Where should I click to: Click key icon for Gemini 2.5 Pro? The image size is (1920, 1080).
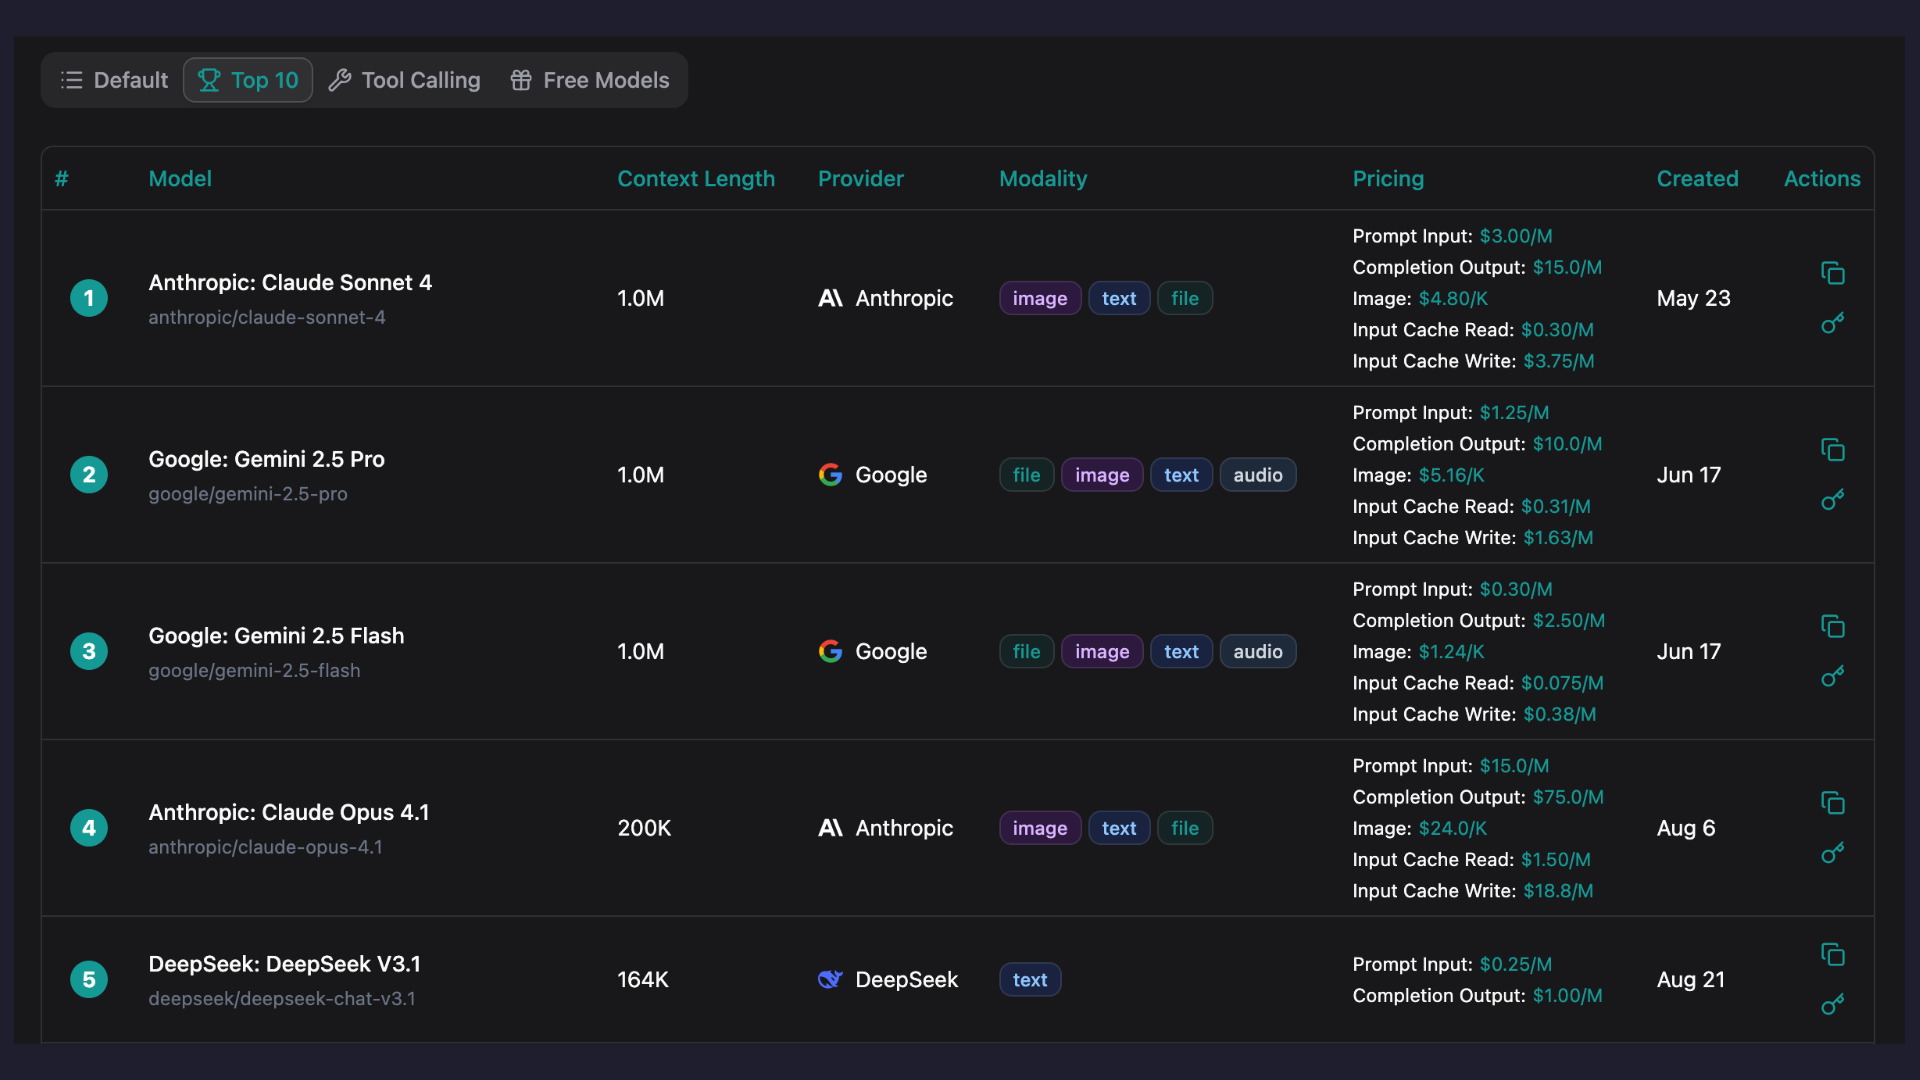(x=1832, y=500)
